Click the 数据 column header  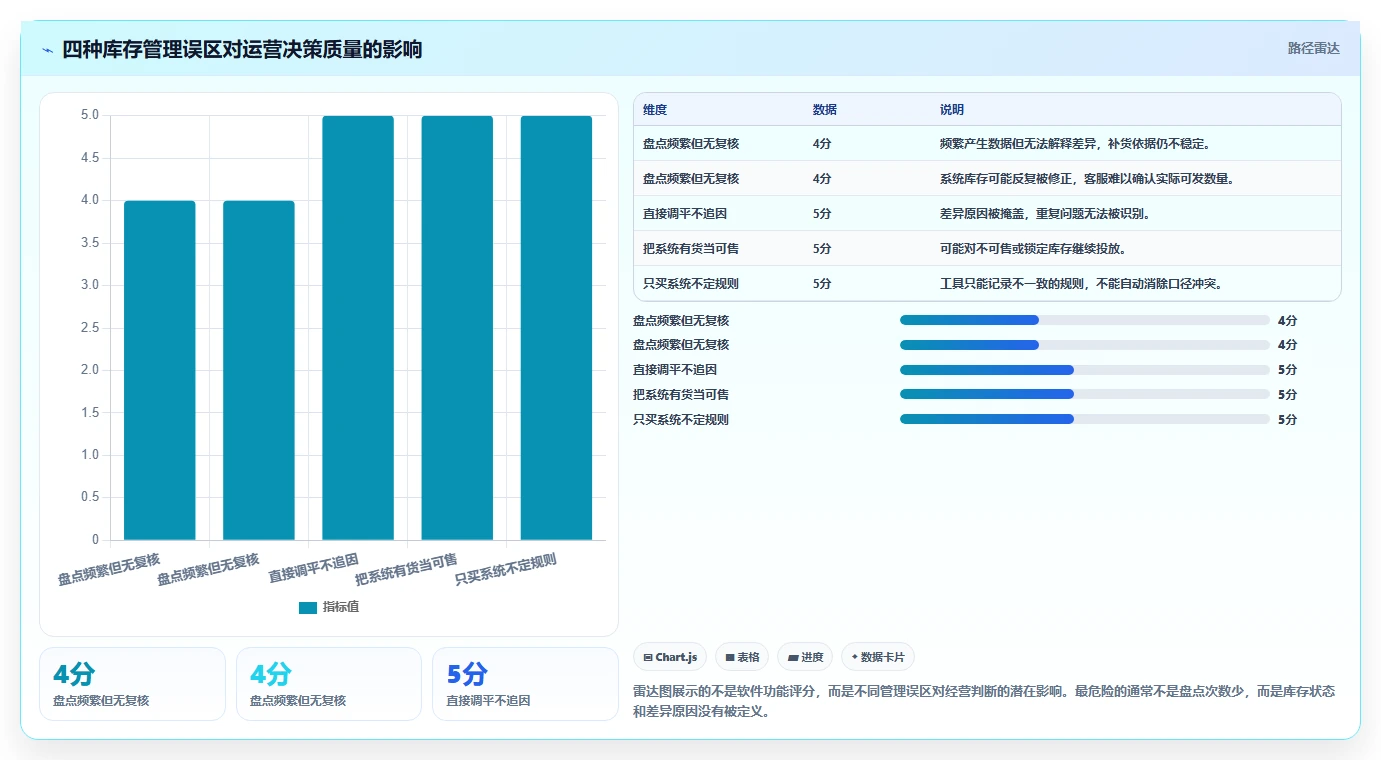(x=825, y=110)
